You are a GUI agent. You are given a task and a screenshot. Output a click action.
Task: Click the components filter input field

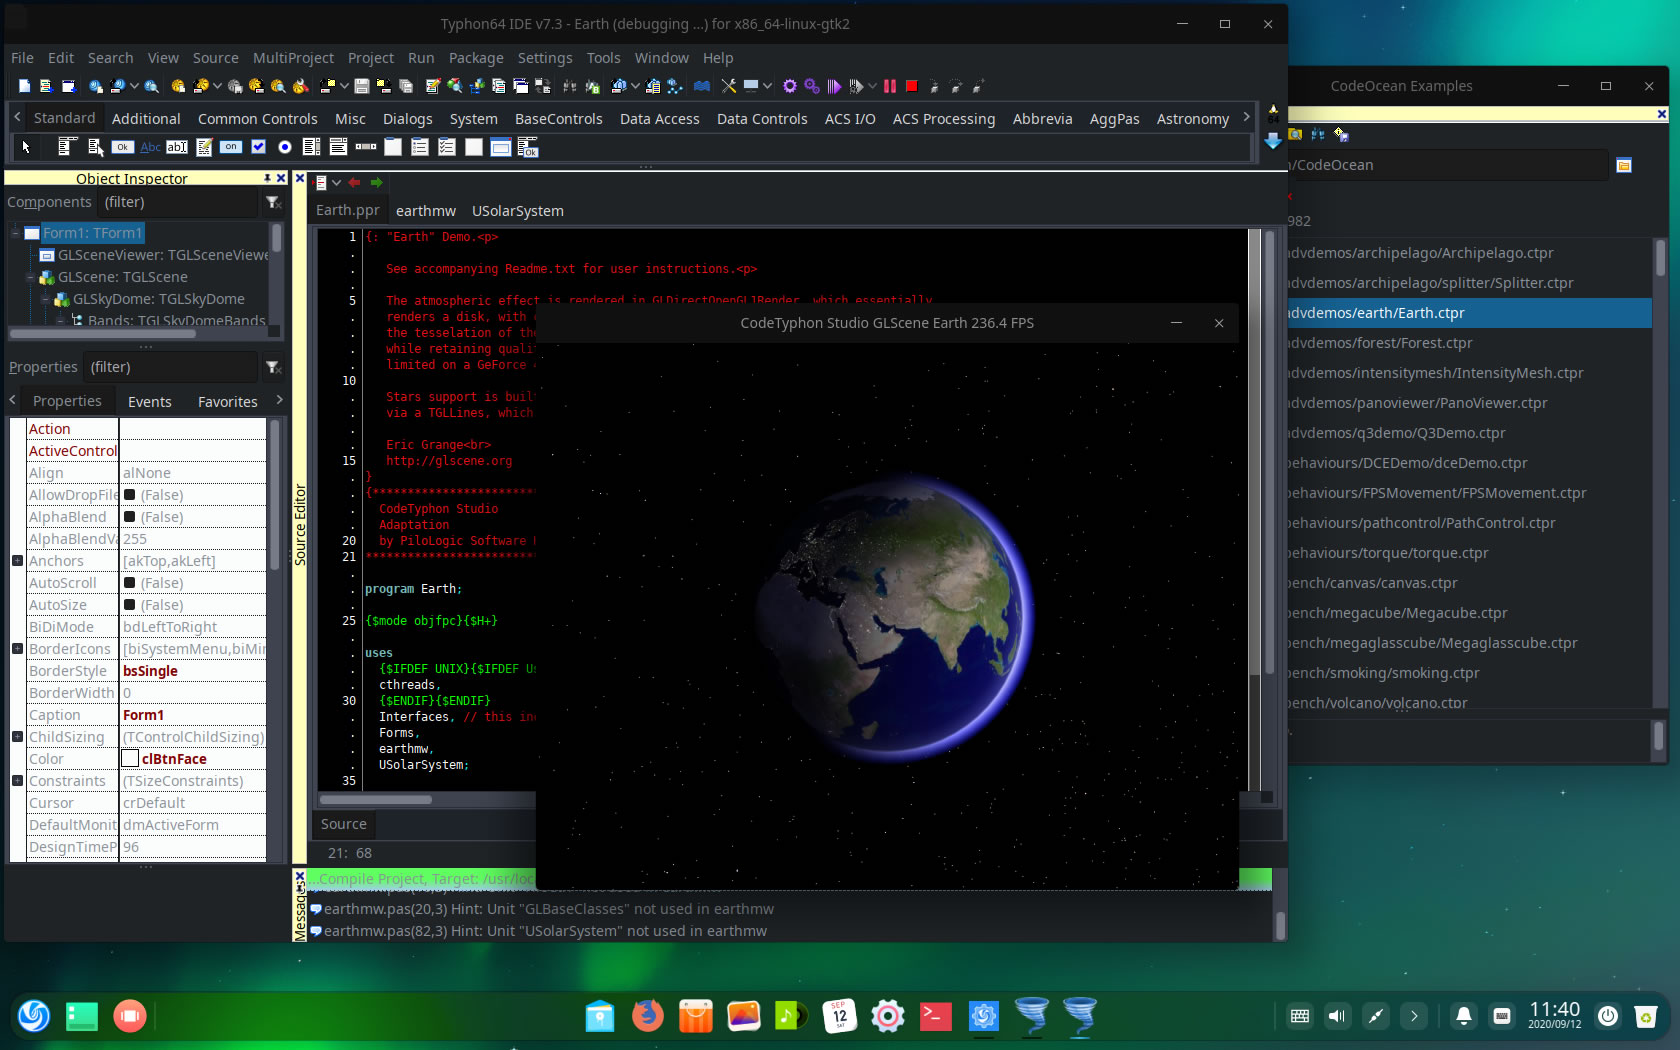pos(179,203)
